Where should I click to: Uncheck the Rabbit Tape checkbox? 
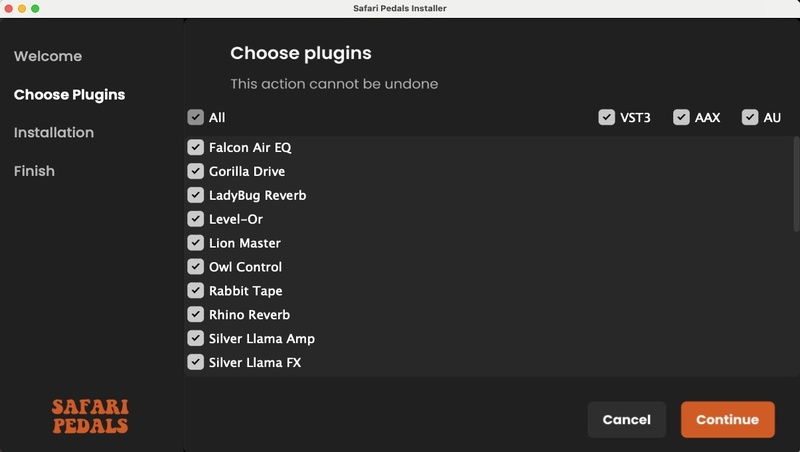coord(196,291)
